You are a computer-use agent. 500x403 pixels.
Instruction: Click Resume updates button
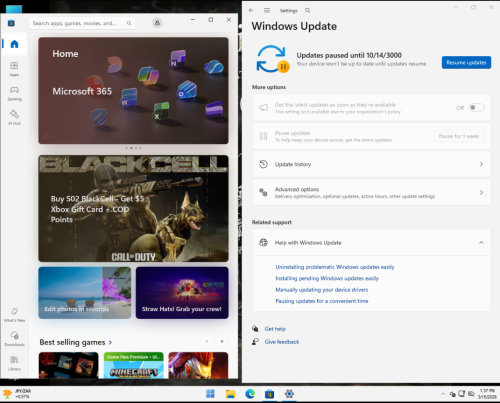point(466,62)
